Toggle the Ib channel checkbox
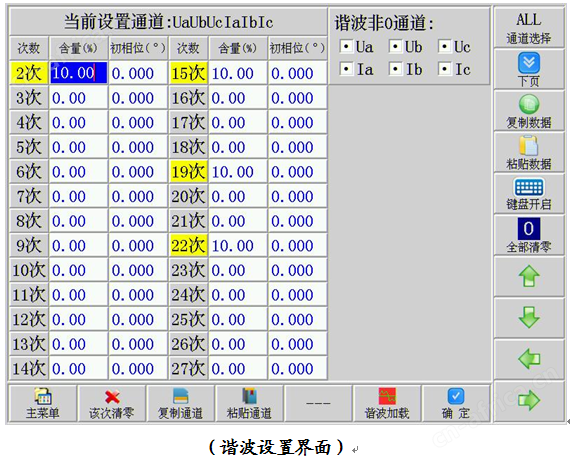The image size is (570, 458). tap(395, 68)
